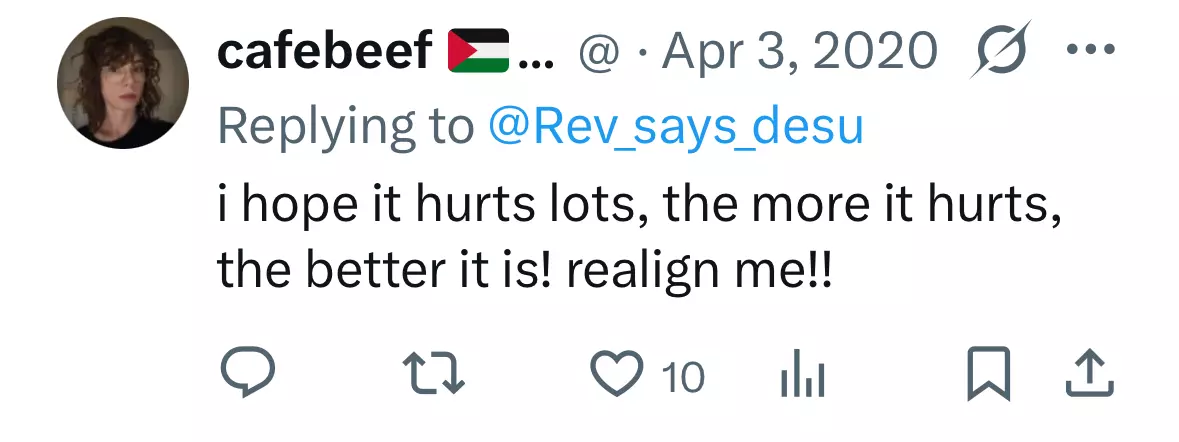Click the 'Replying to' label
1179x442 pixels.
coord(346,128)
